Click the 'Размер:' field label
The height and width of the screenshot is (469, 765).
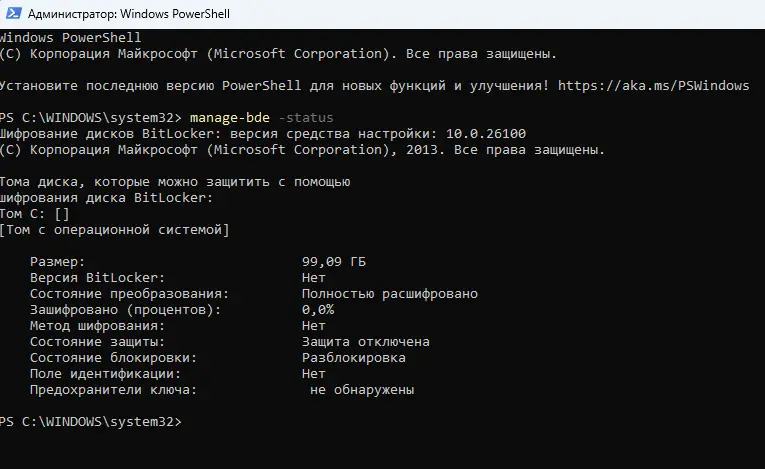pos(57,262)
